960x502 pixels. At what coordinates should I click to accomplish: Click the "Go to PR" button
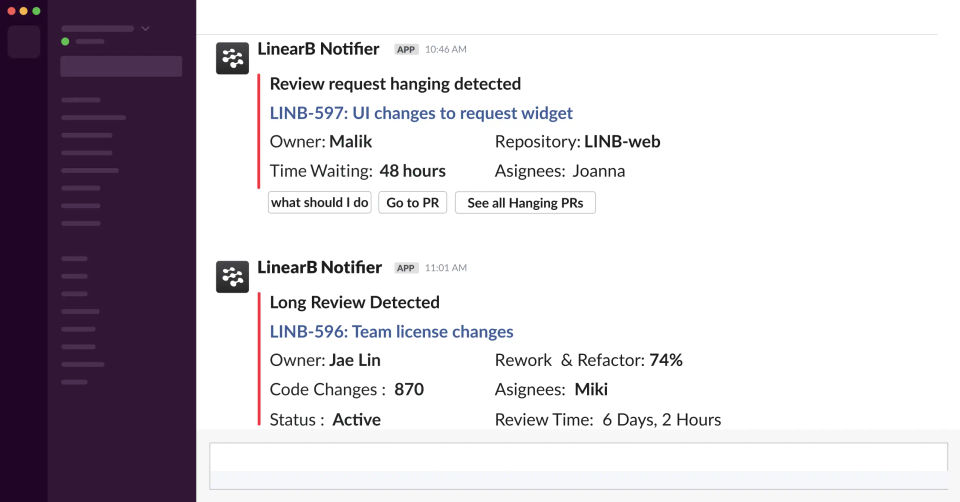coord(412,203)
